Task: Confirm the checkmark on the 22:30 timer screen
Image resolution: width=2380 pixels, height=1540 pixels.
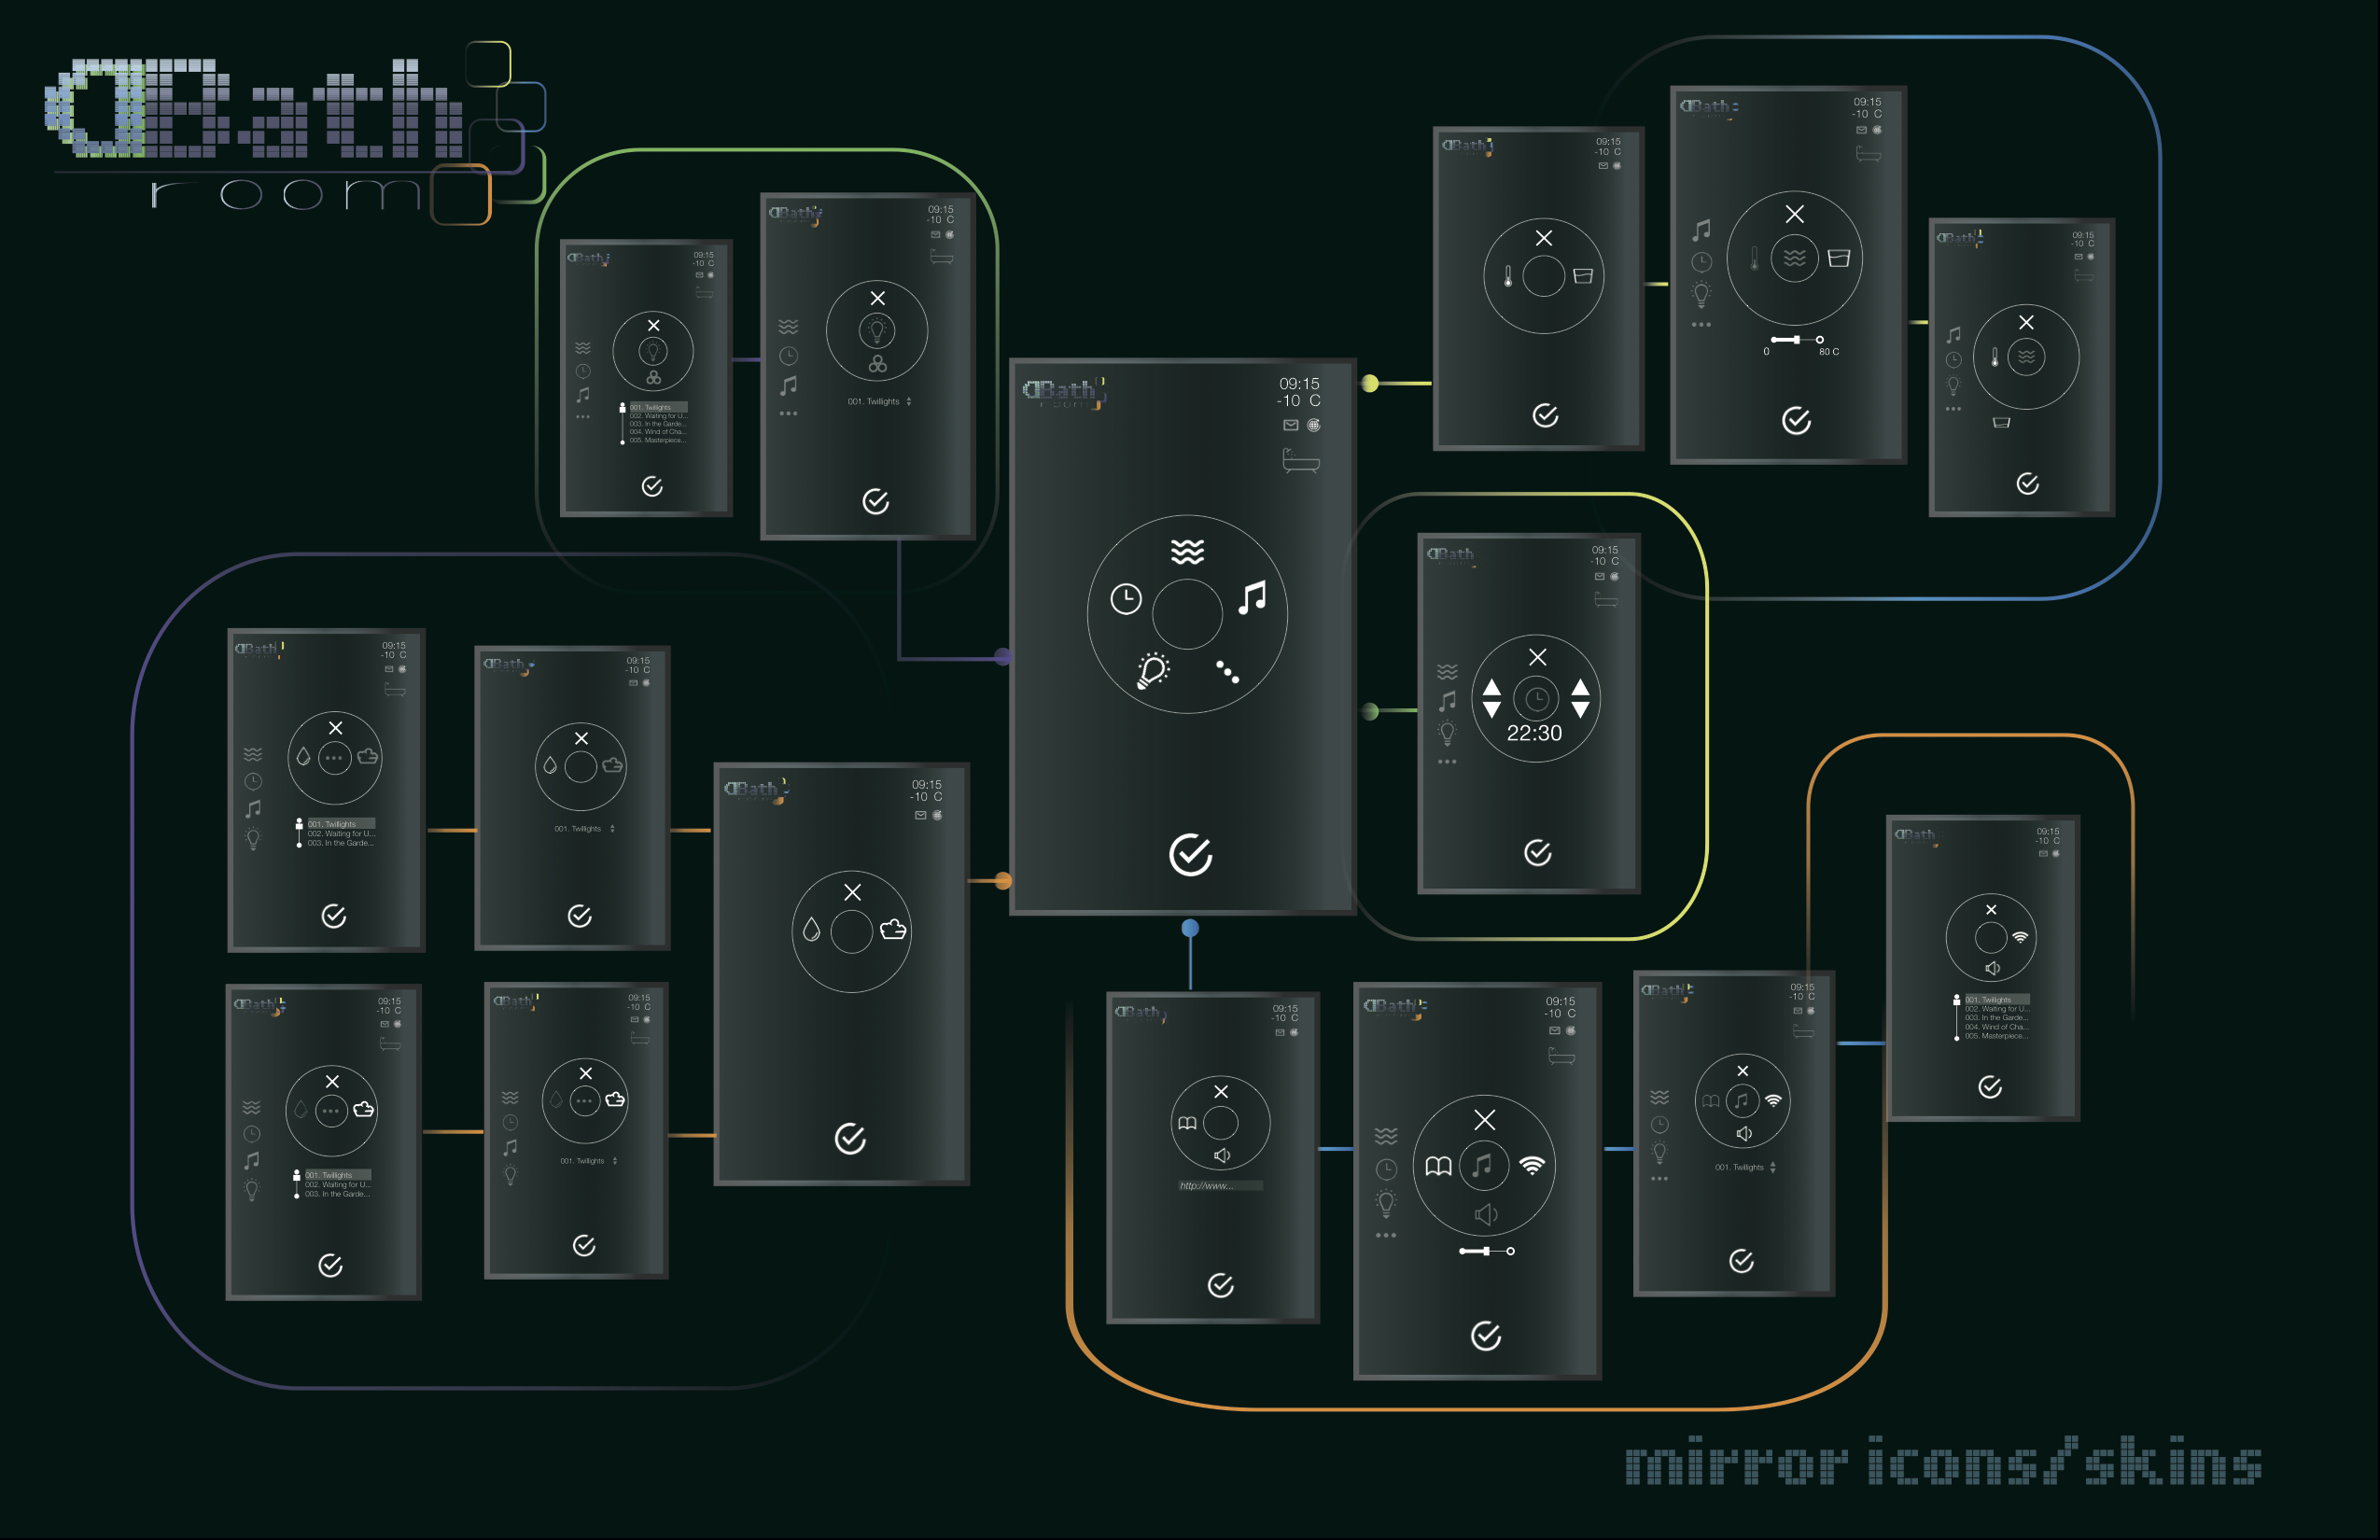Action: 1538,852
